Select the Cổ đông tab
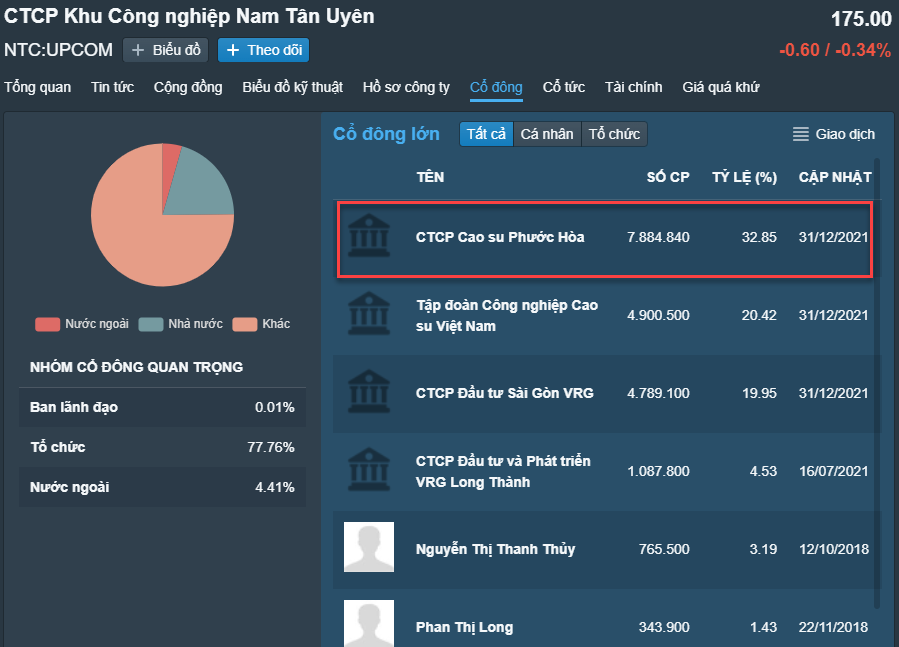 tap(496, 87)
